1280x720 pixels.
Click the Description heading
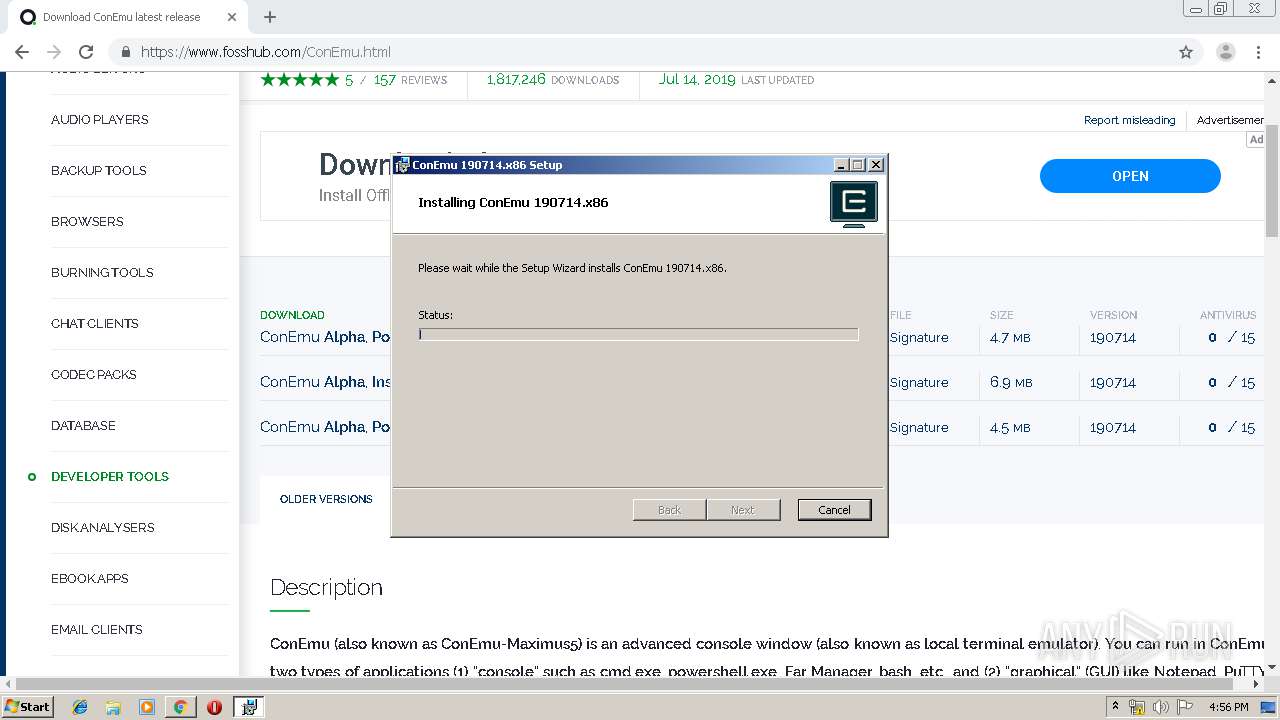(x=326, y=587)
